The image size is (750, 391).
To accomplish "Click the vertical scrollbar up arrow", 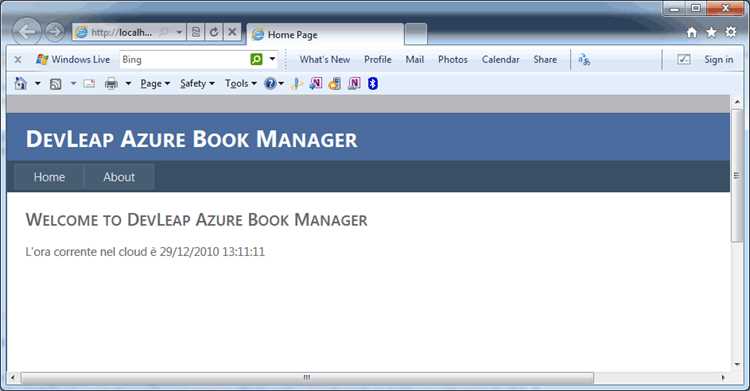I will tap(737, 102).
